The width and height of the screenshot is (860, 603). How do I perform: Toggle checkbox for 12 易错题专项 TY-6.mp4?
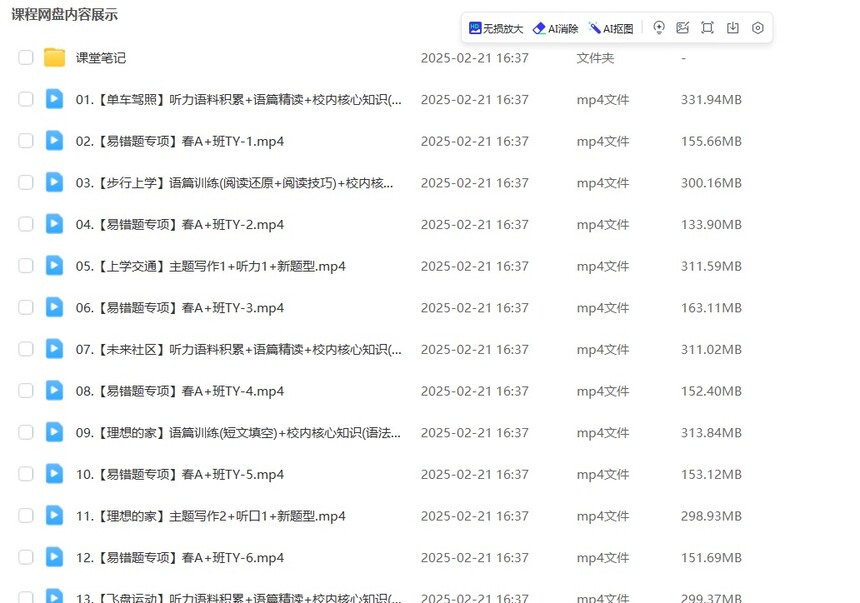pyautogui.click(x=26, y=557)
